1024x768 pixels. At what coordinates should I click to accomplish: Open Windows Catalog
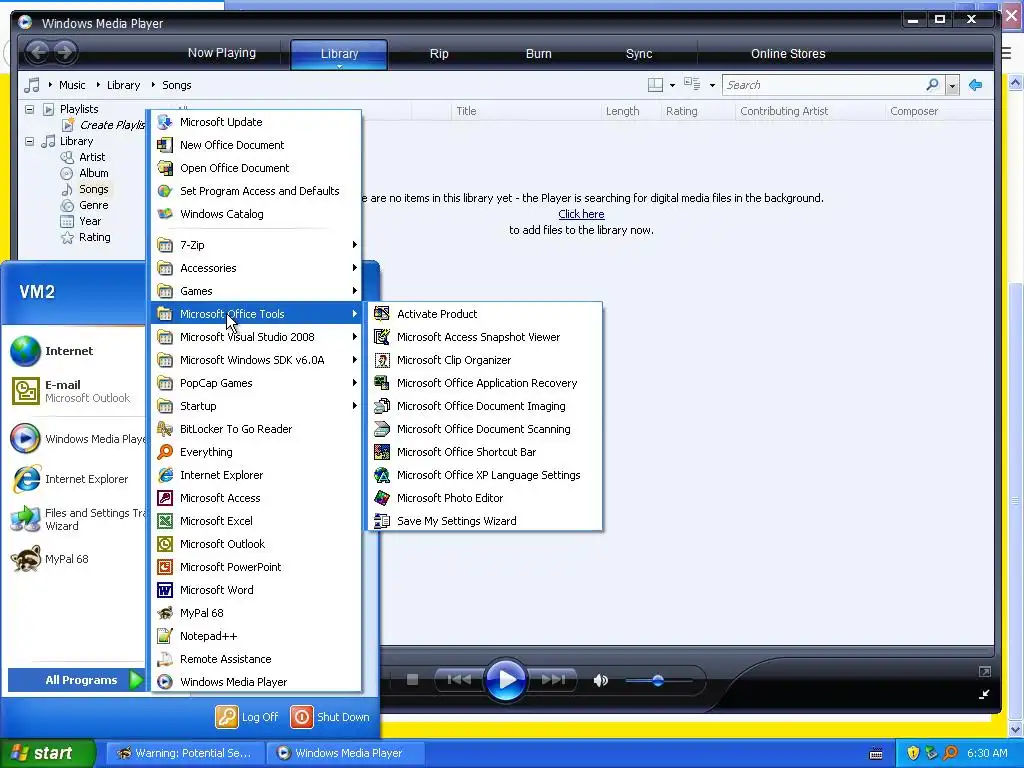[256, 214]
